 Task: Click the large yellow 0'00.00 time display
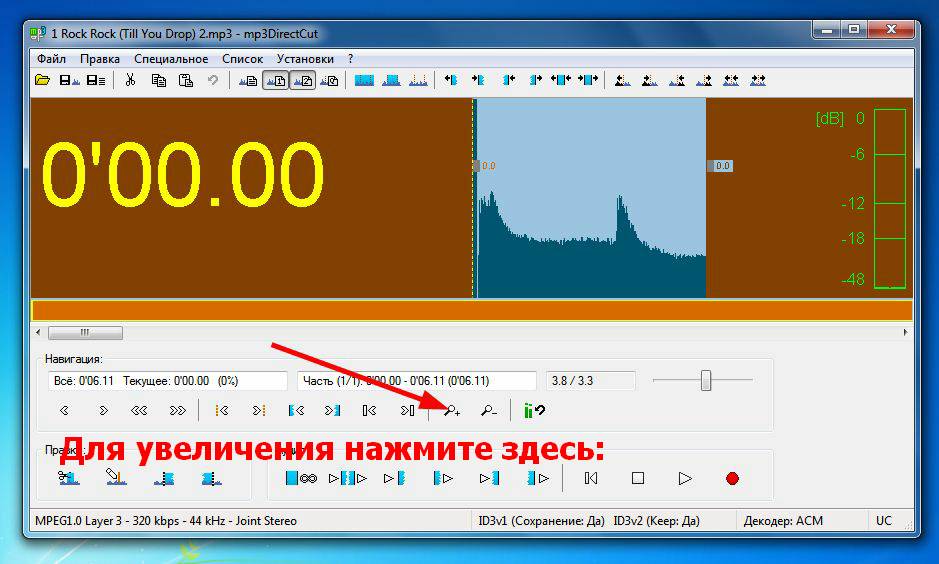pyautogui.click(x=183, y=175)
